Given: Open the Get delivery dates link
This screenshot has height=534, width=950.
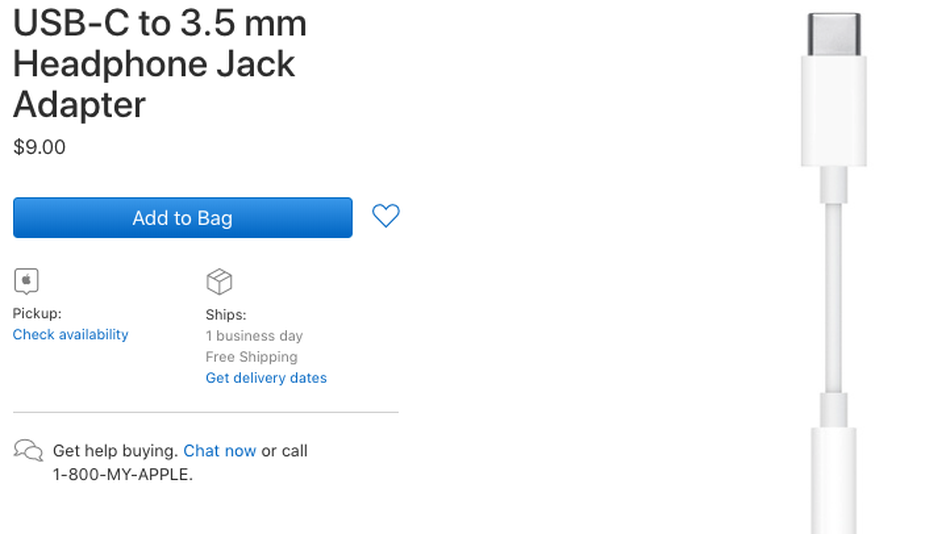Looking at the screenshot, I should [266, 378].
